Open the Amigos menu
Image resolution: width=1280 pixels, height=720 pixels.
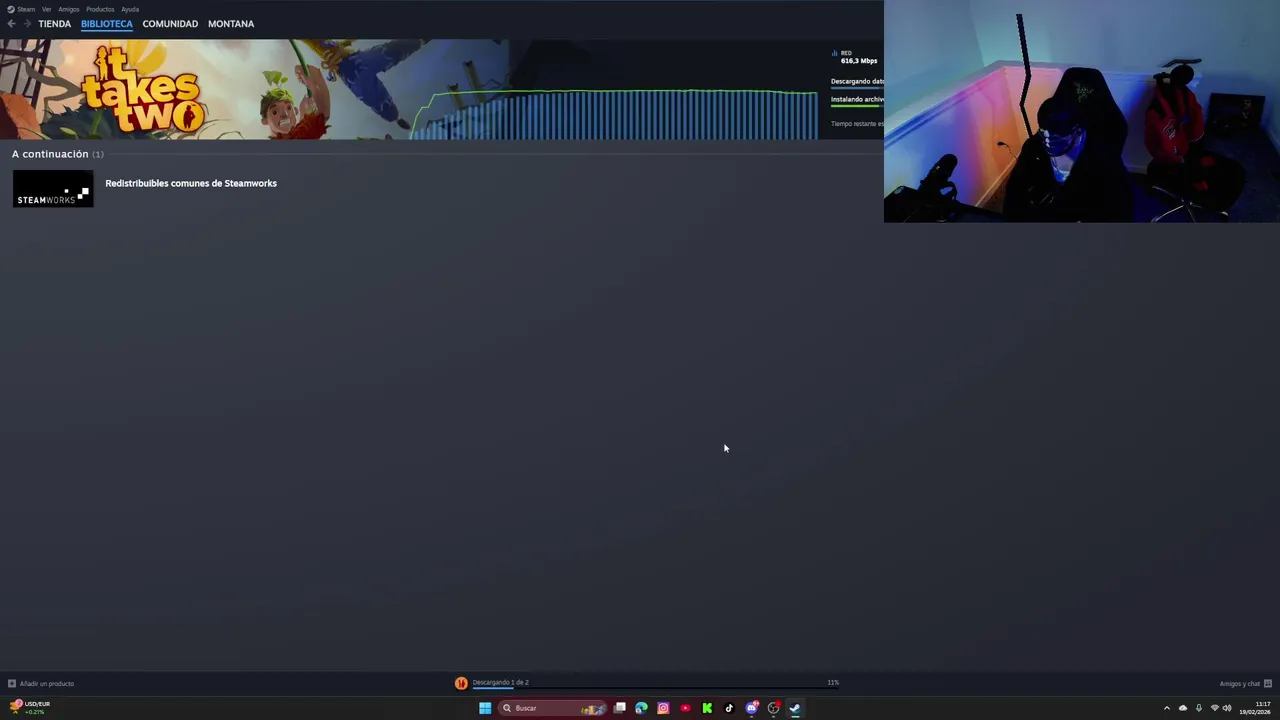click(68, 9)
